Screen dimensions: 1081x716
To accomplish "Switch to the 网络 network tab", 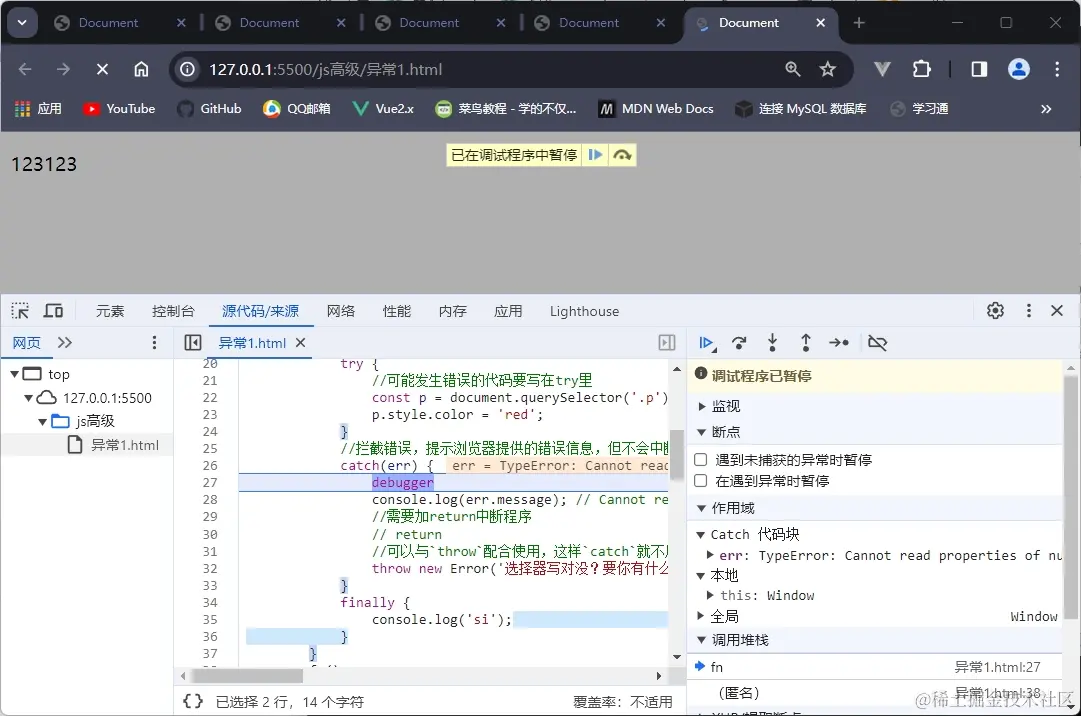I will pyautogui.click(x=341, y=311).
